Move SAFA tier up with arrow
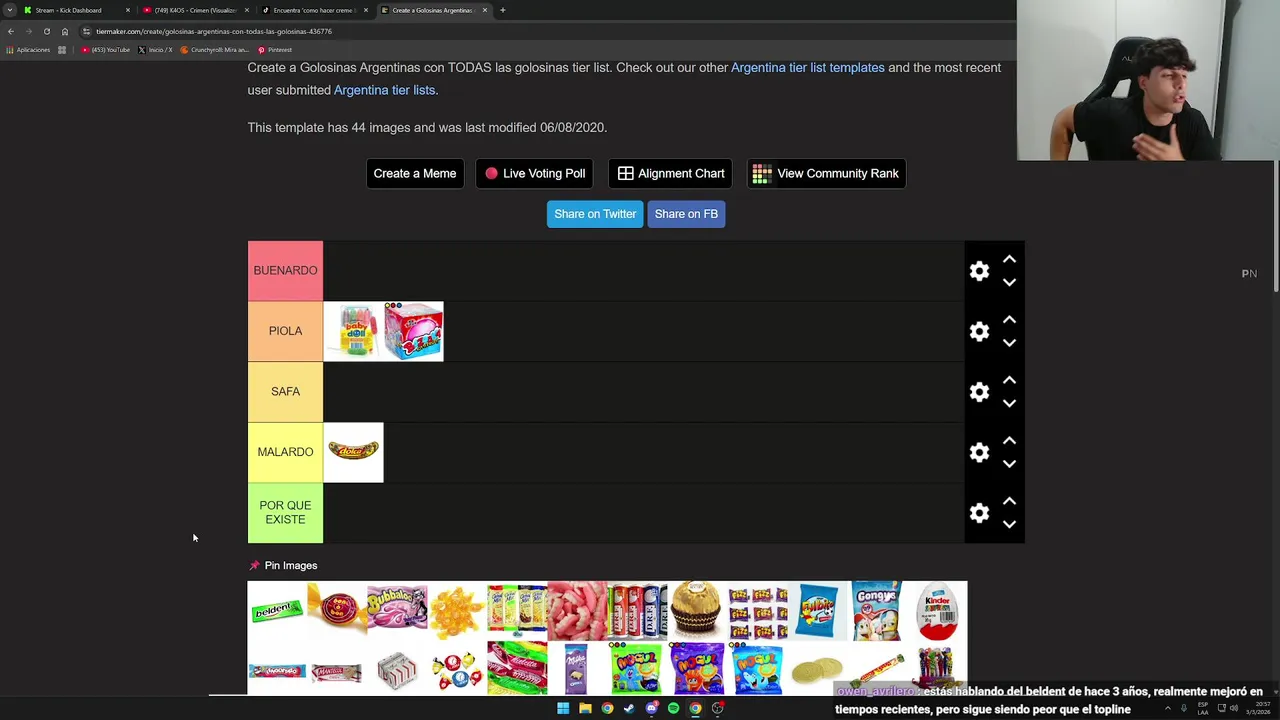1280x720 pixels. (x=1009, y=380)
